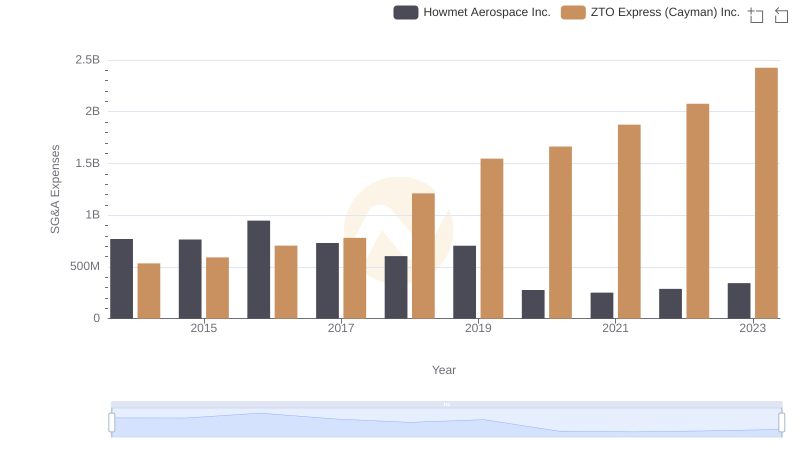Click the 2020 ZTO Express orange bar
This screenshot has height=461, width=800.
tap(560, 233)
